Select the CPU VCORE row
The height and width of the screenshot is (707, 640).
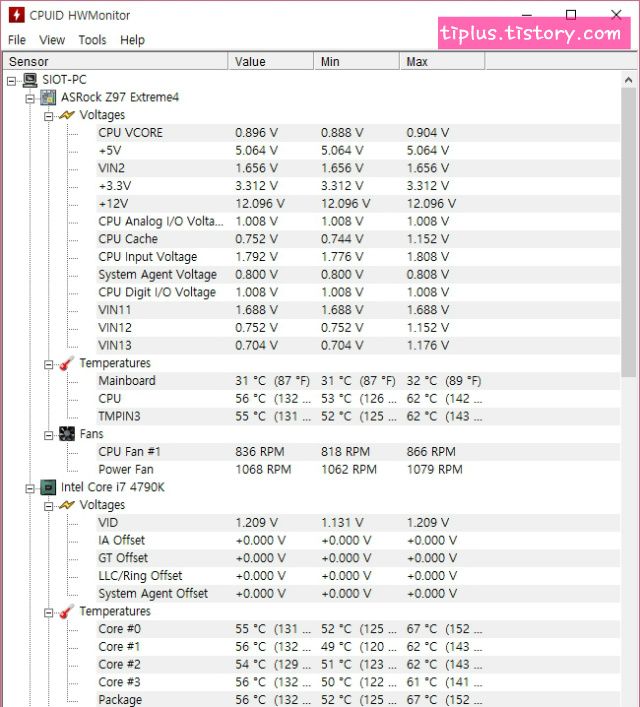(x=358, y=133)
